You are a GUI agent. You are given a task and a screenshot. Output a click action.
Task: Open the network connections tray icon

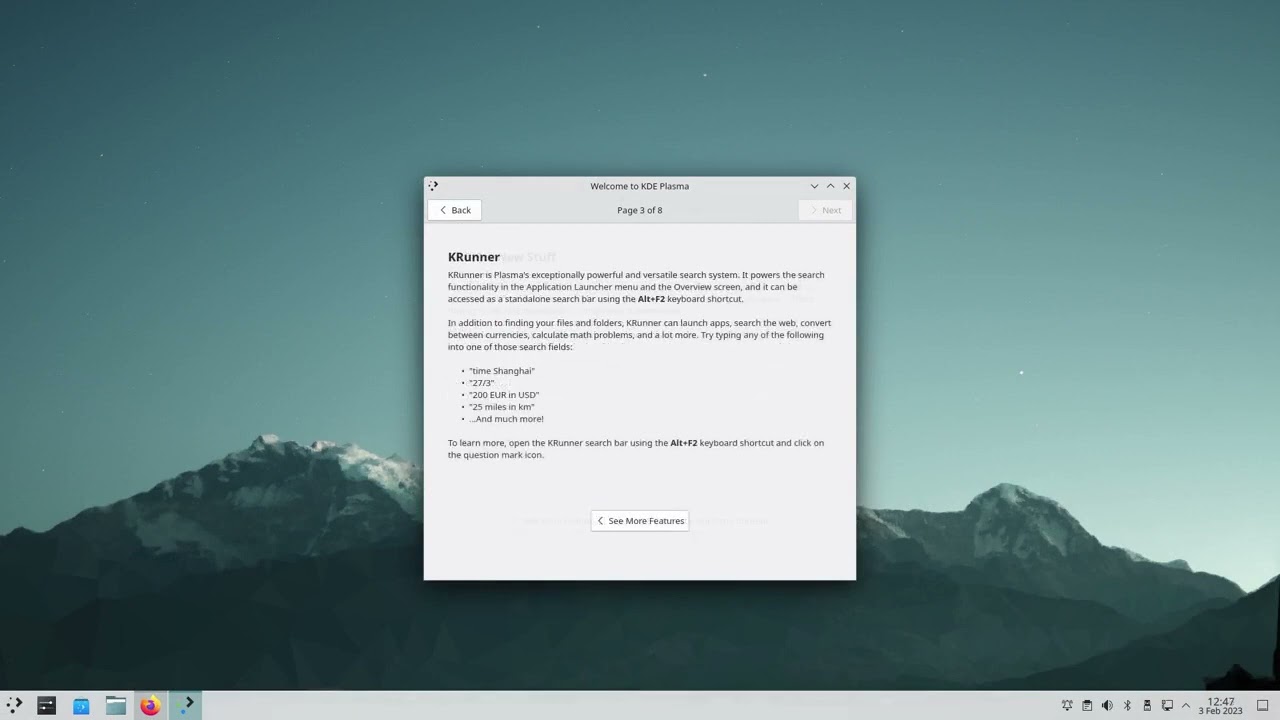pos(1167,706)
